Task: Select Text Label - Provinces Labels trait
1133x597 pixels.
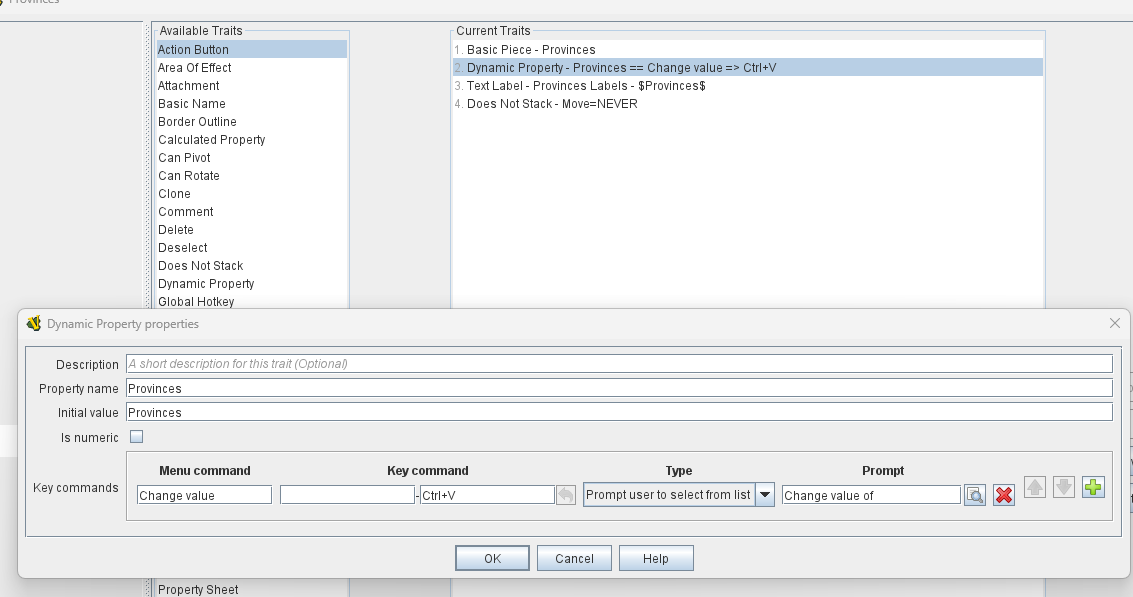Action: (586, 86)
